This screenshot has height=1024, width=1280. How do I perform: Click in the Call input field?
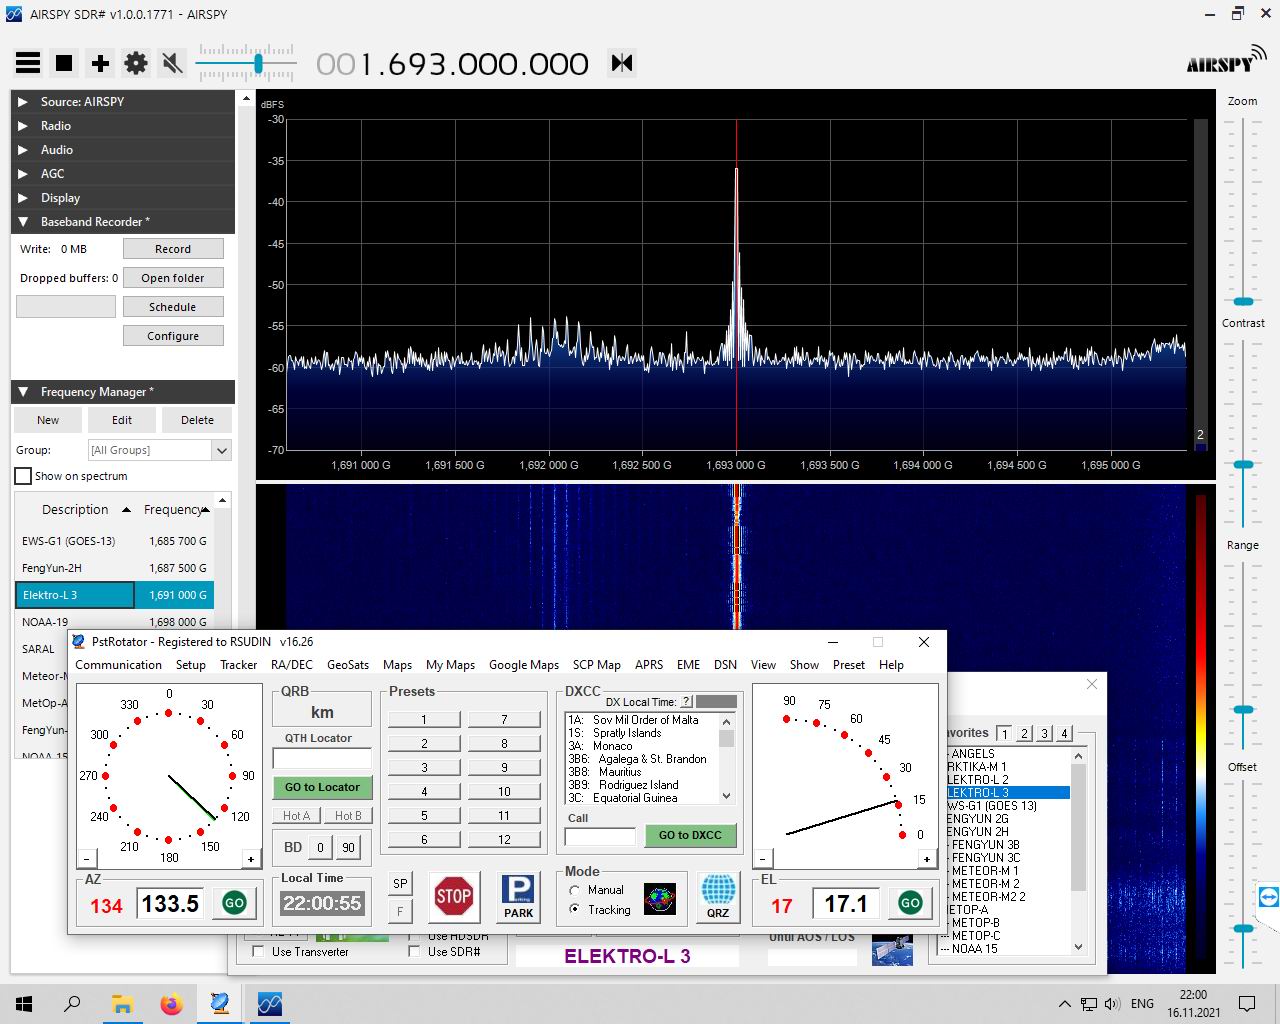pyautogui.click(x=600, y=836)
